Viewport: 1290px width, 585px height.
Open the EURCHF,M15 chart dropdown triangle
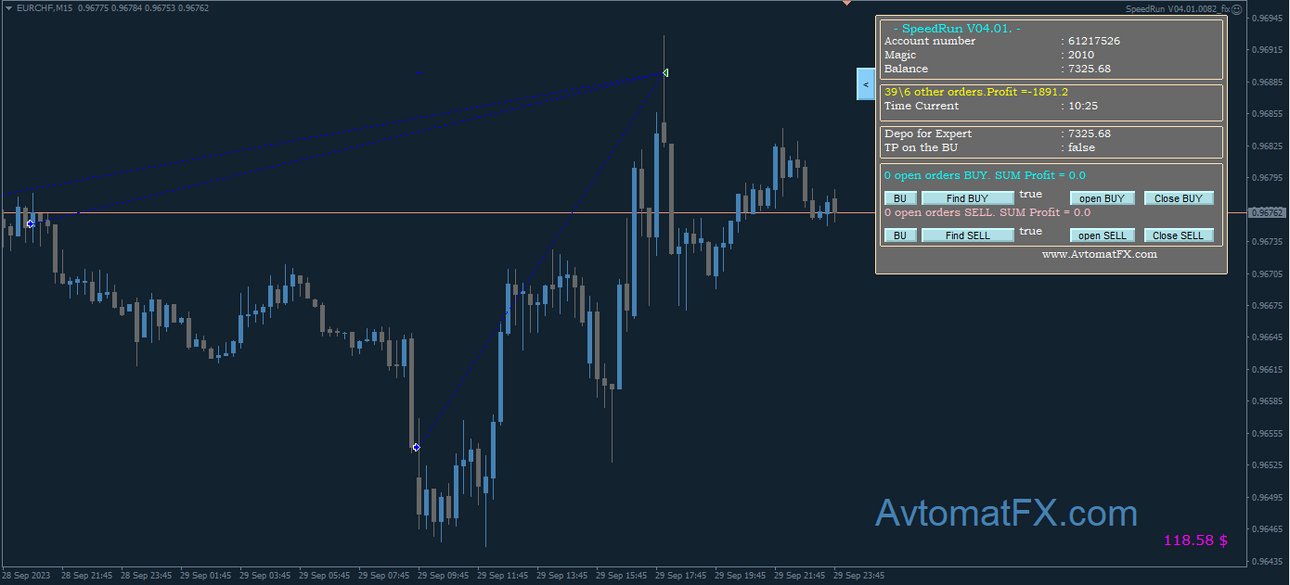pyautogui.click(x=8, y=8)
